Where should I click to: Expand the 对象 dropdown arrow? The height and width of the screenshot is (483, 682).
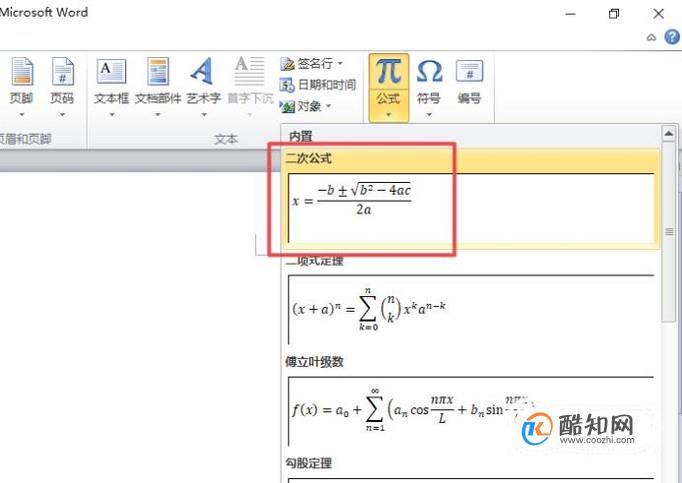click(328, 106)
